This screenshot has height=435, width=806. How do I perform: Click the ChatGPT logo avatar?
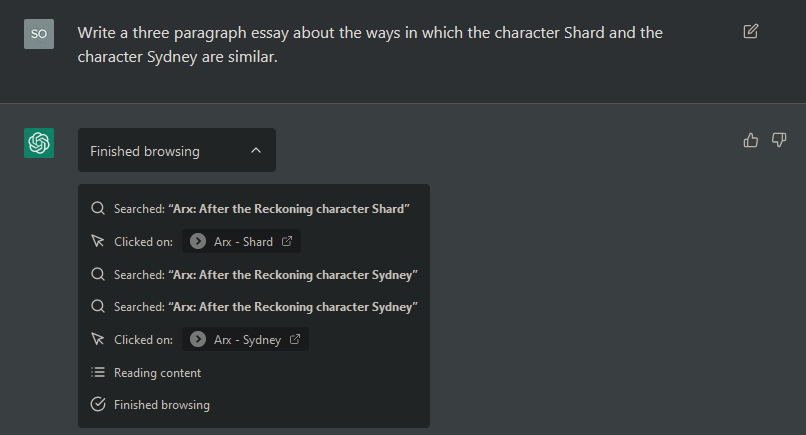(x=39, y=143)
